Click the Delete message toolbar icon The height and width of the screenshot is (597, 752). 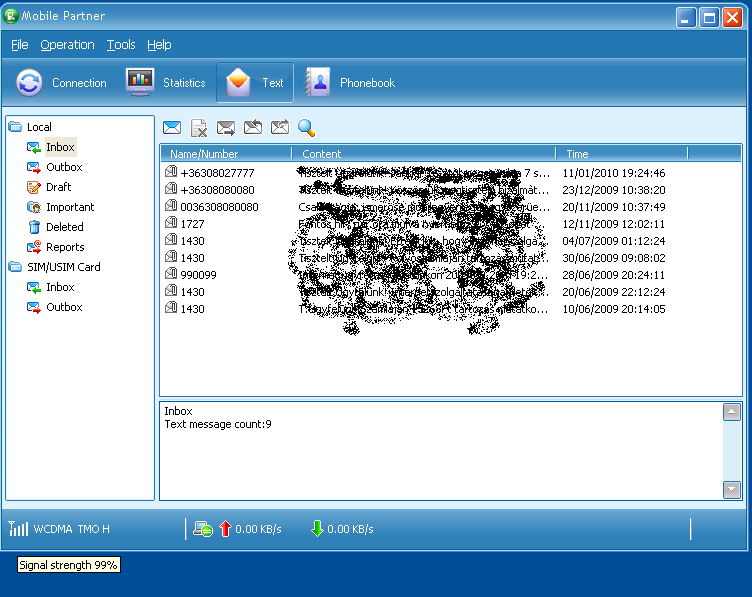[x=199, y=128]
